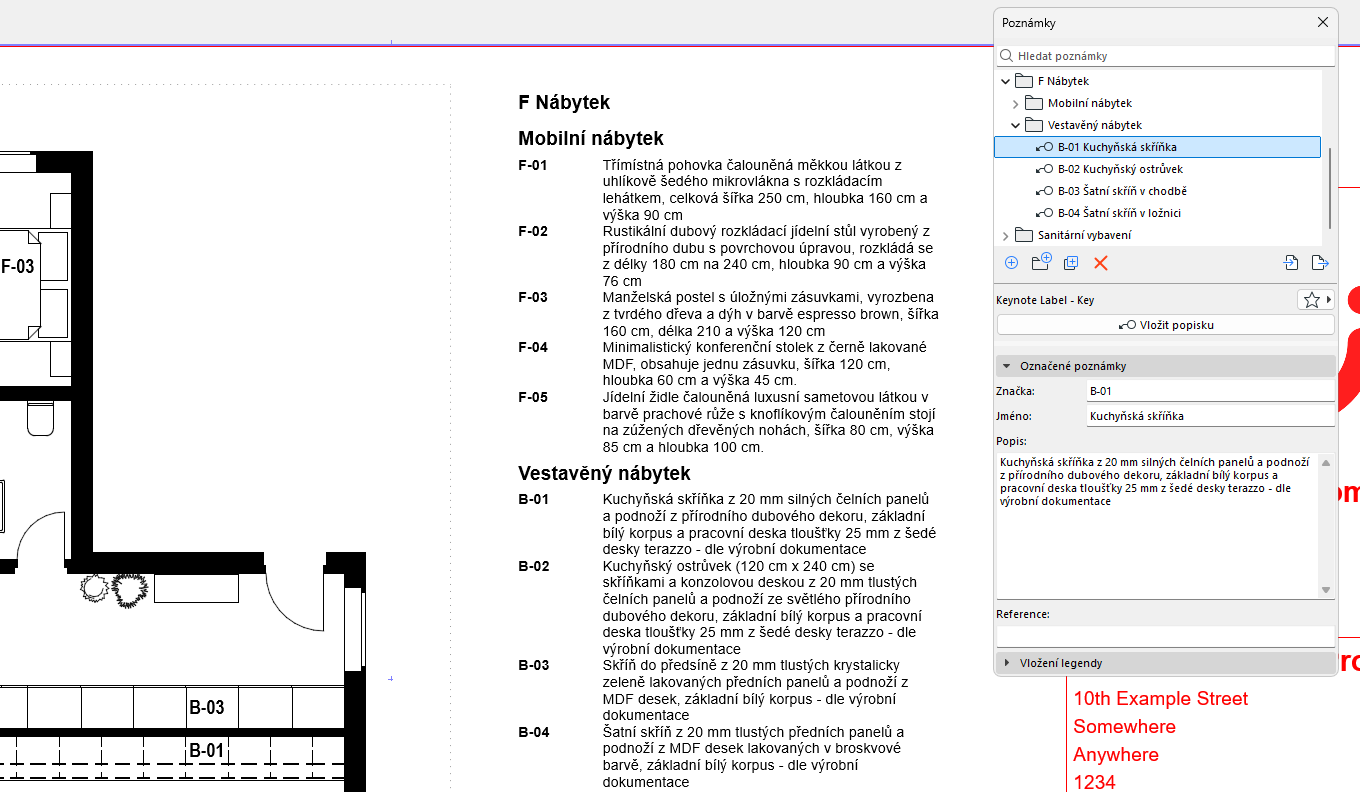Collapse the F Nábytek folder
This screenshot has height=792, width=1360.
(1006, 81)
